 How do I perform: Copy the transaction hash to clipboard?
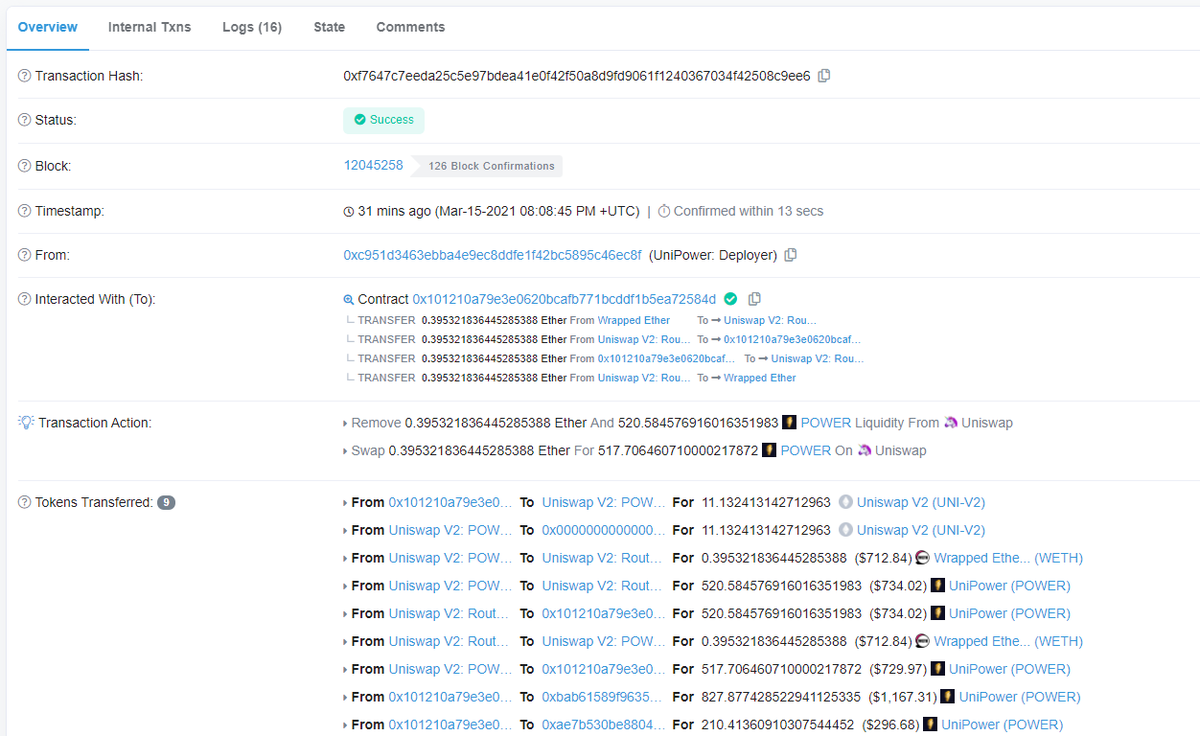pyautogui.click(x=824, y=76)
